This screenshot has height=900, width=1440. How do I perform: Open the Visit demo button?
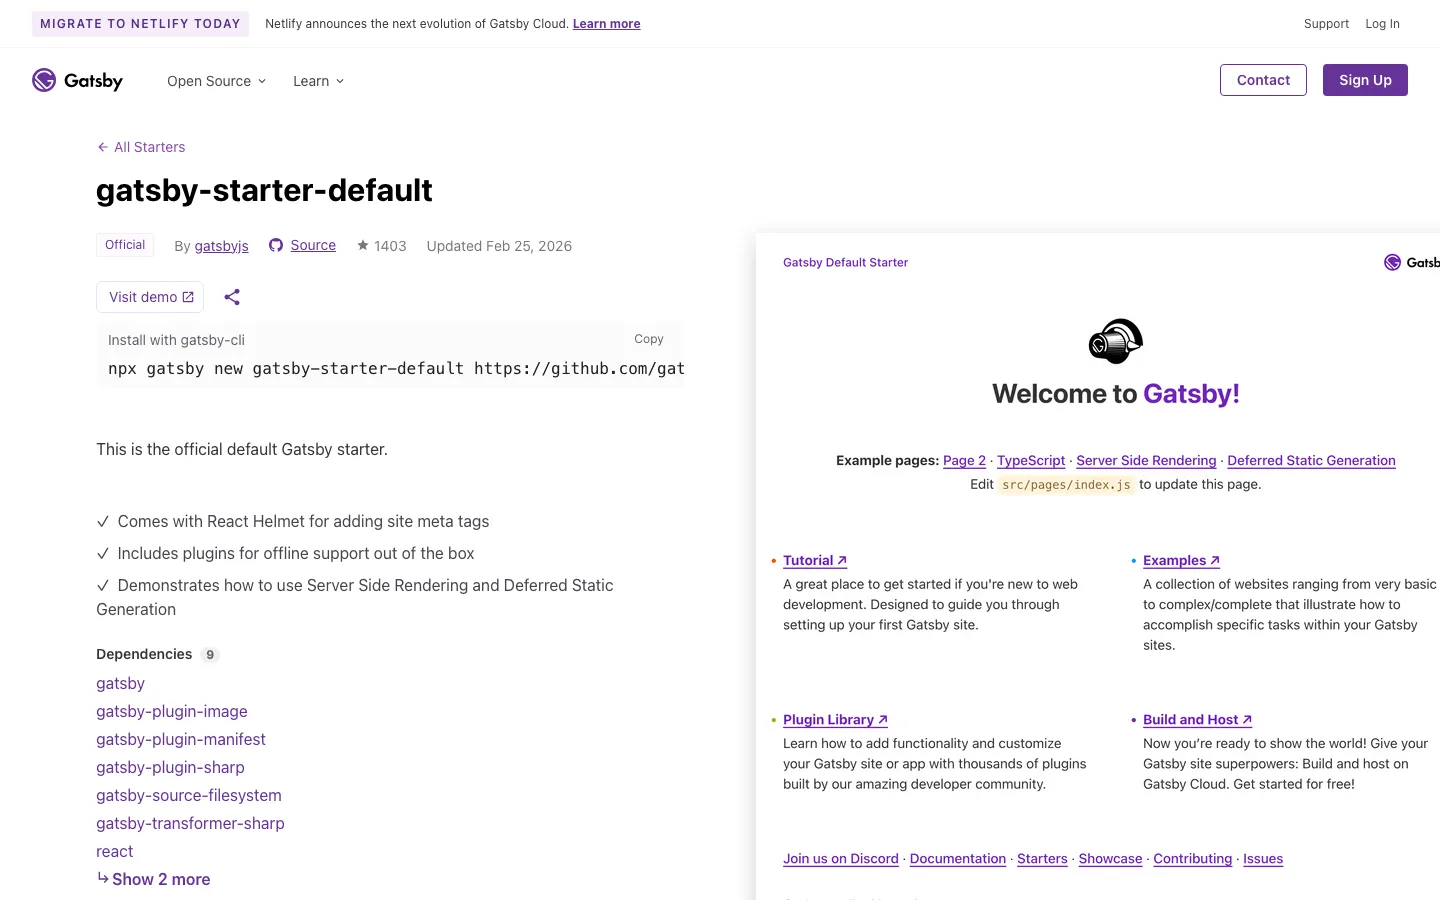click(x=150, y=297)
